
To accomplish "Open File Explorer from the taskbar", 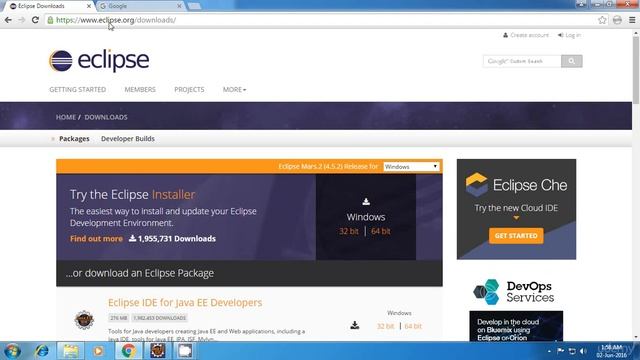I will [x=70, y=351].
